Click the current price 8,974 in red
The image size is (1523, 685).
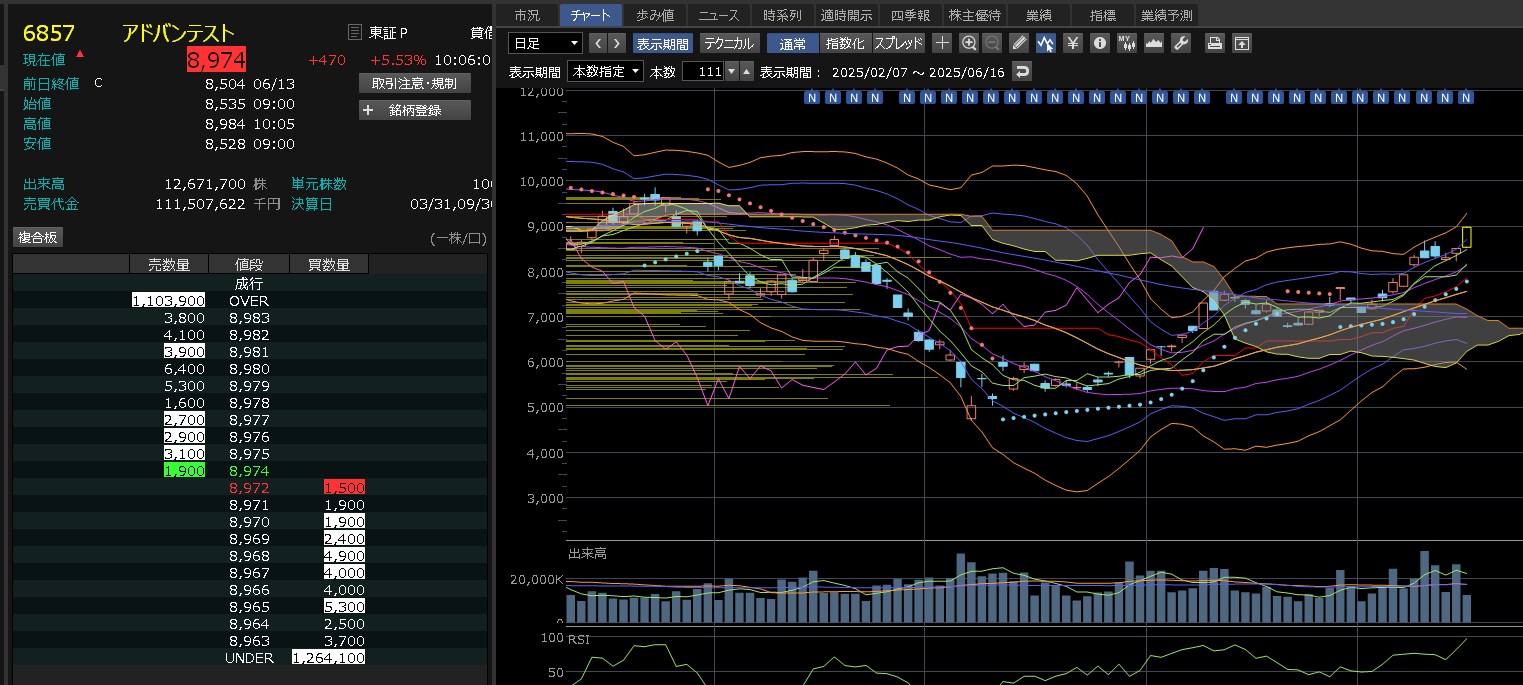coord(216,60)
